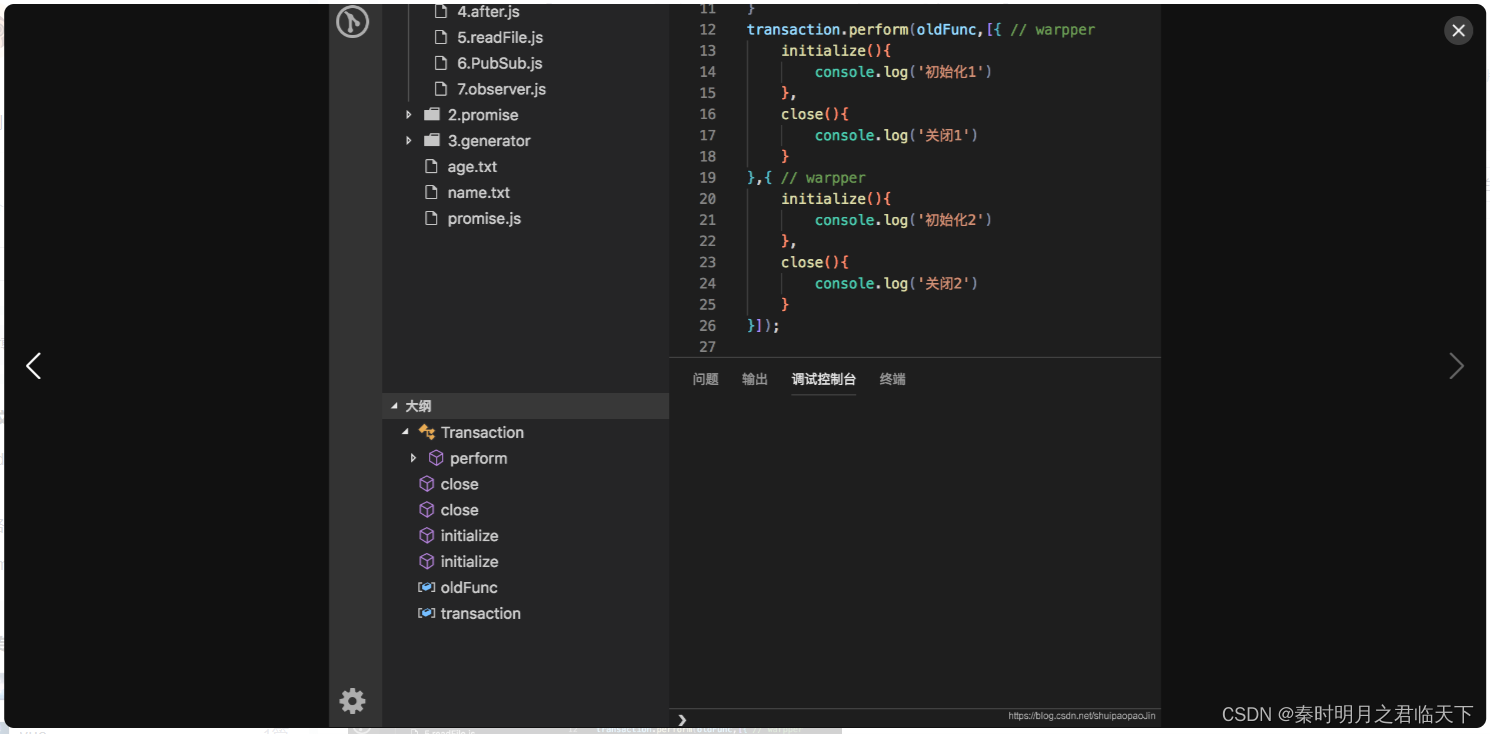Open the GitLens icon in activity bar
1490x734 pixels.
pos(352,20)
